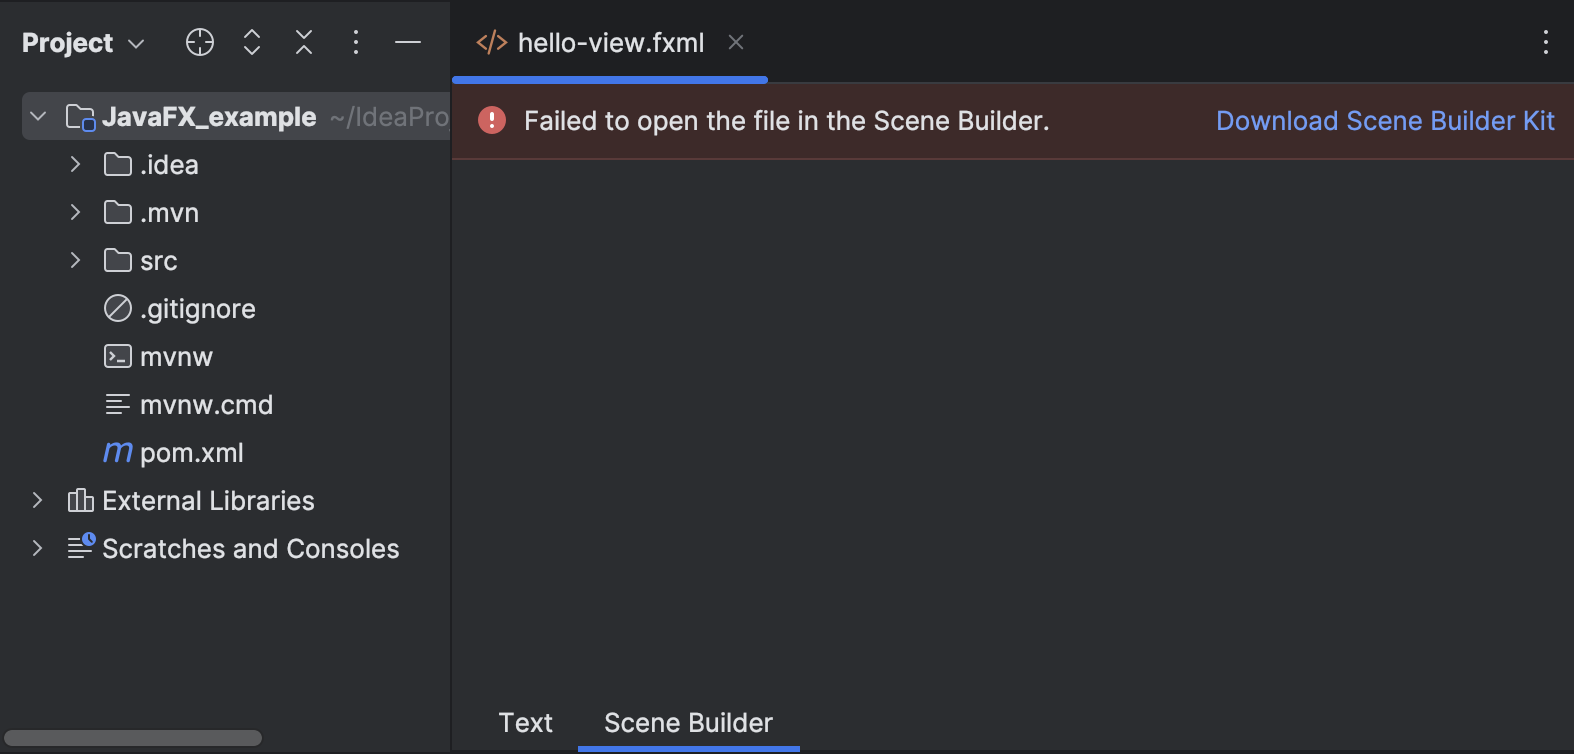Screen dimensions: 1574x754
Task: Click the error icon in the Scene Builder banner
Action: (x=491, y=120)
